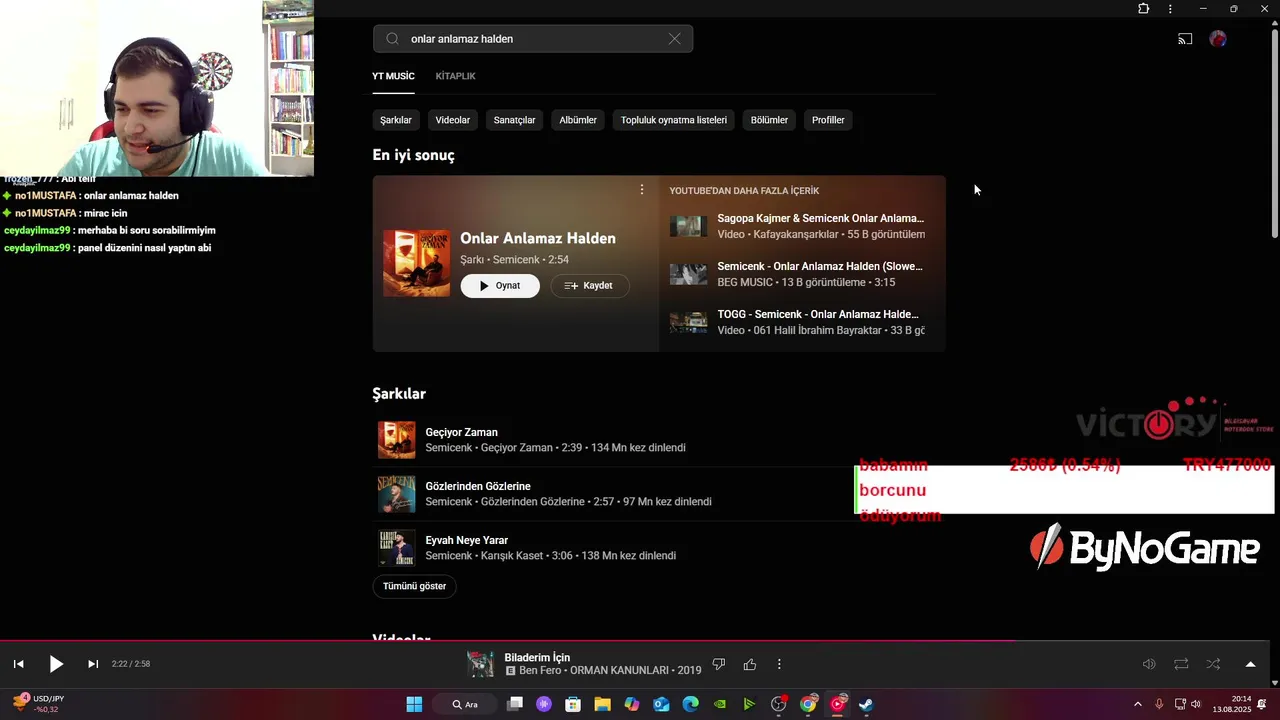Screen dimensions: 1280x720
Task: Open now-playing song three-dot menu
Action: coord(779,664)
